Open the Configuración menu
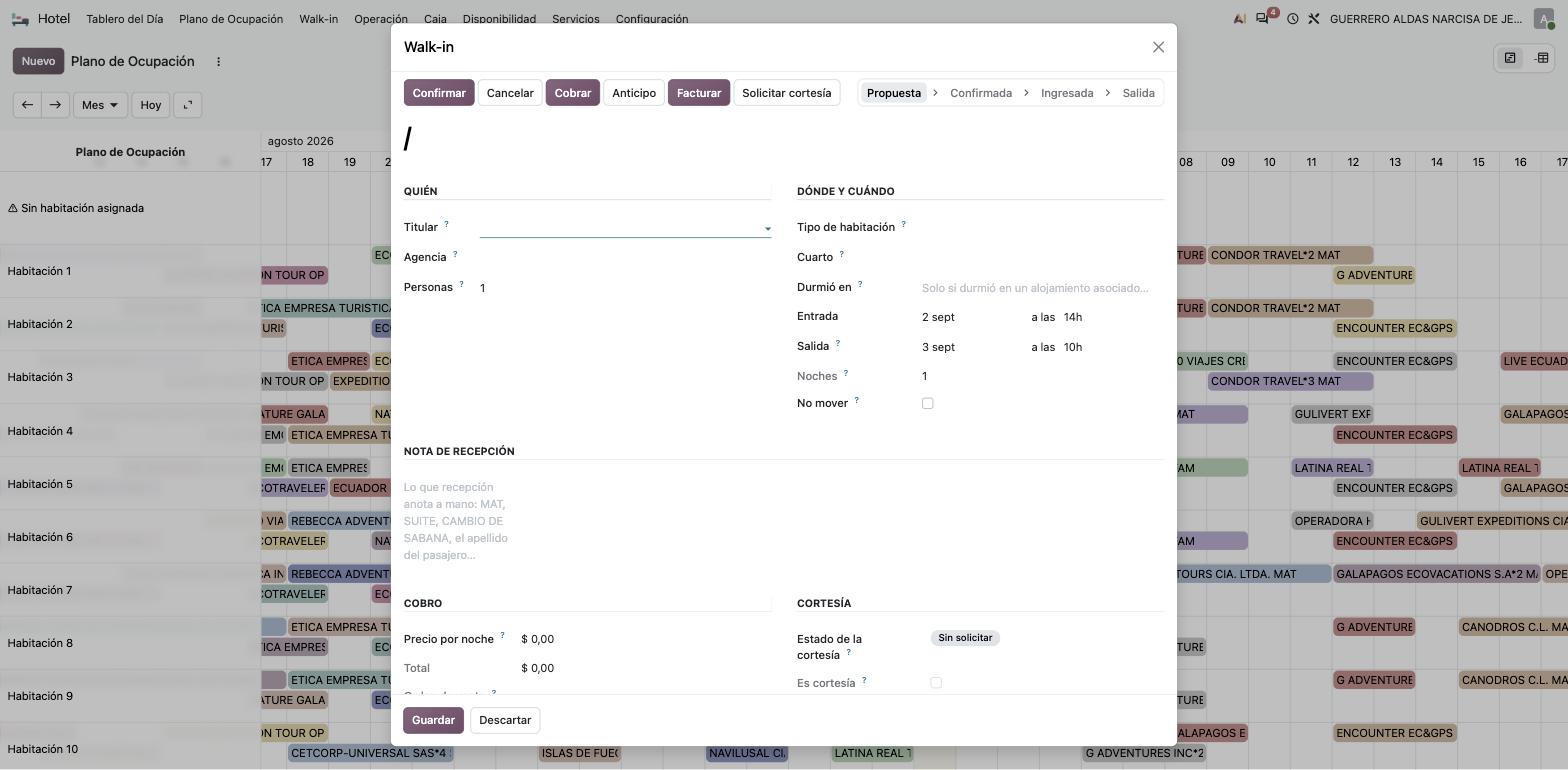The height and width of the screenshot is (770, 1568). 652,19
